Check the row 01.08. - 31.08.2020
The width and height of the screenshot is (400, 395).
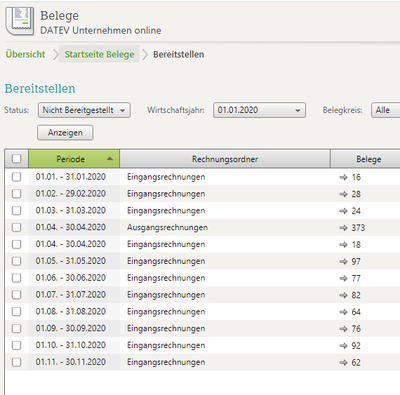point(16,311)
